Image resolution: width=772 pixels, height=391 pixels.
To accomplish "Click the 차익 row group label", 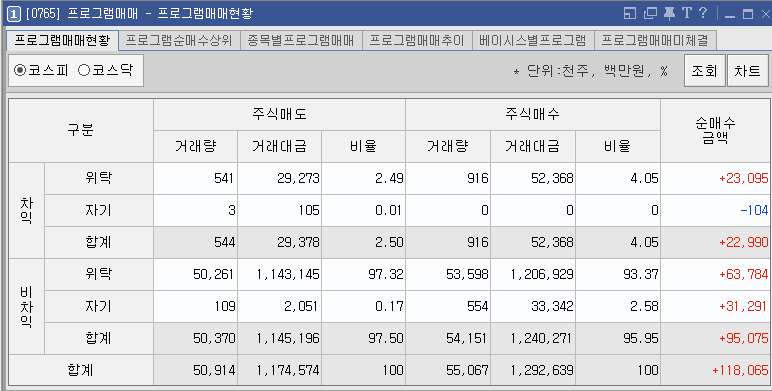I will point(27,210).
